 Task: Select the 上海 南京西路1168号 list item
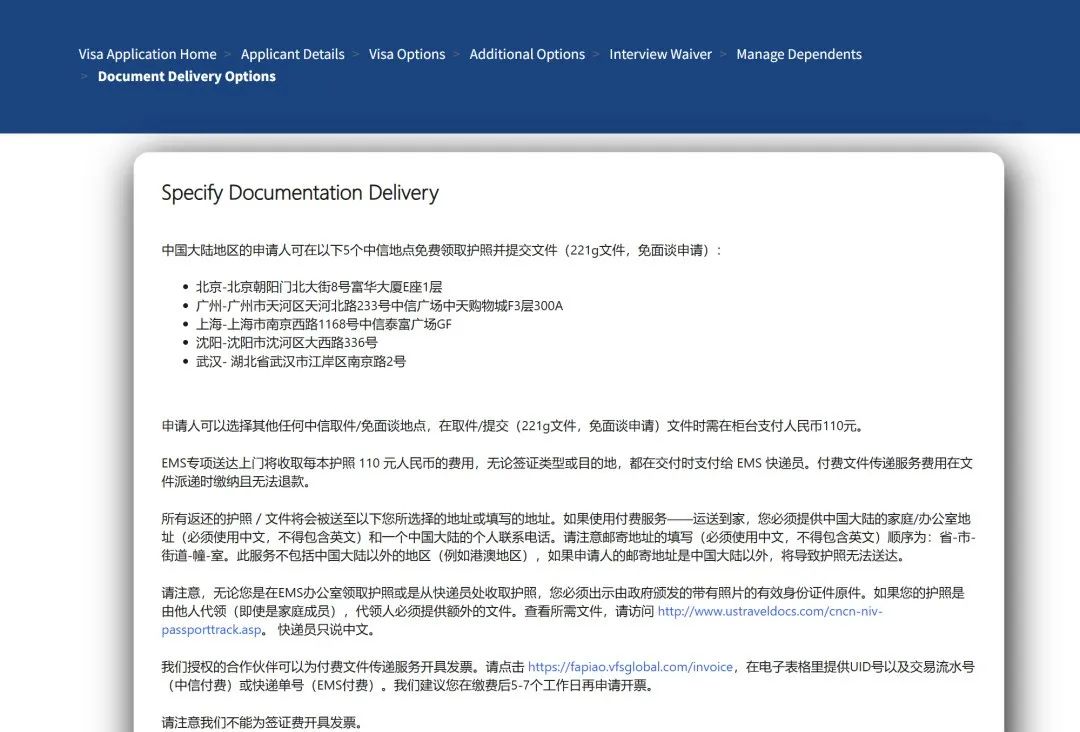click(x=324, y=324)
